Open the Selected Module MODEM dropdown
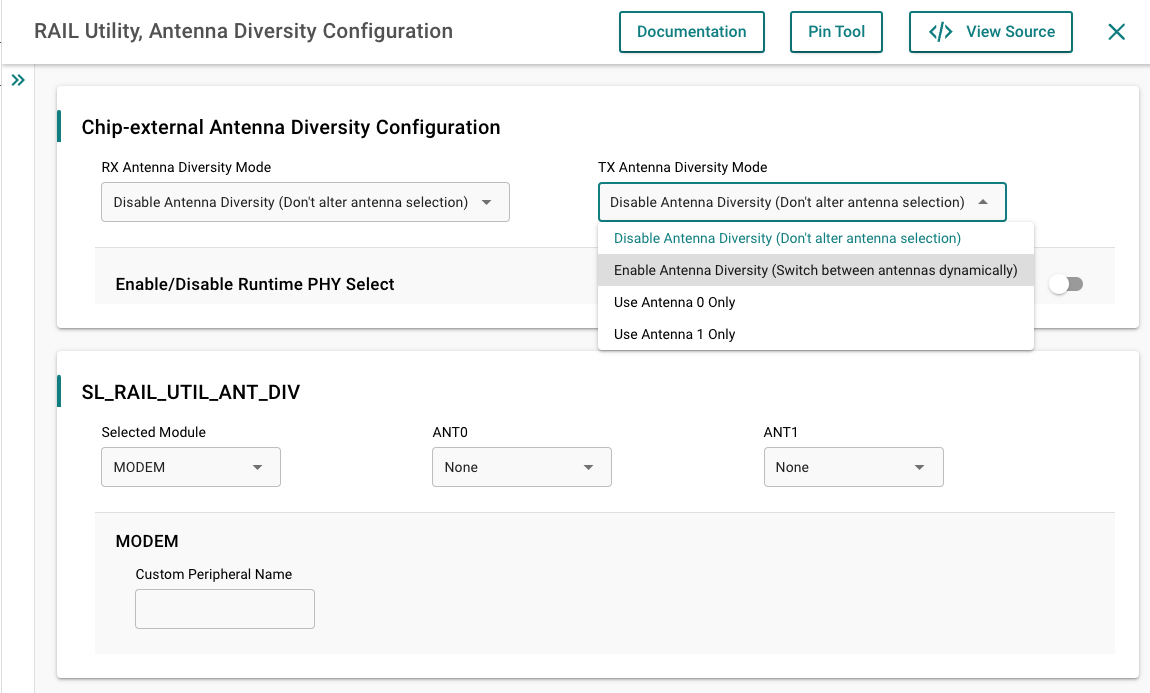1150x693 pixels. click(190, 467)
